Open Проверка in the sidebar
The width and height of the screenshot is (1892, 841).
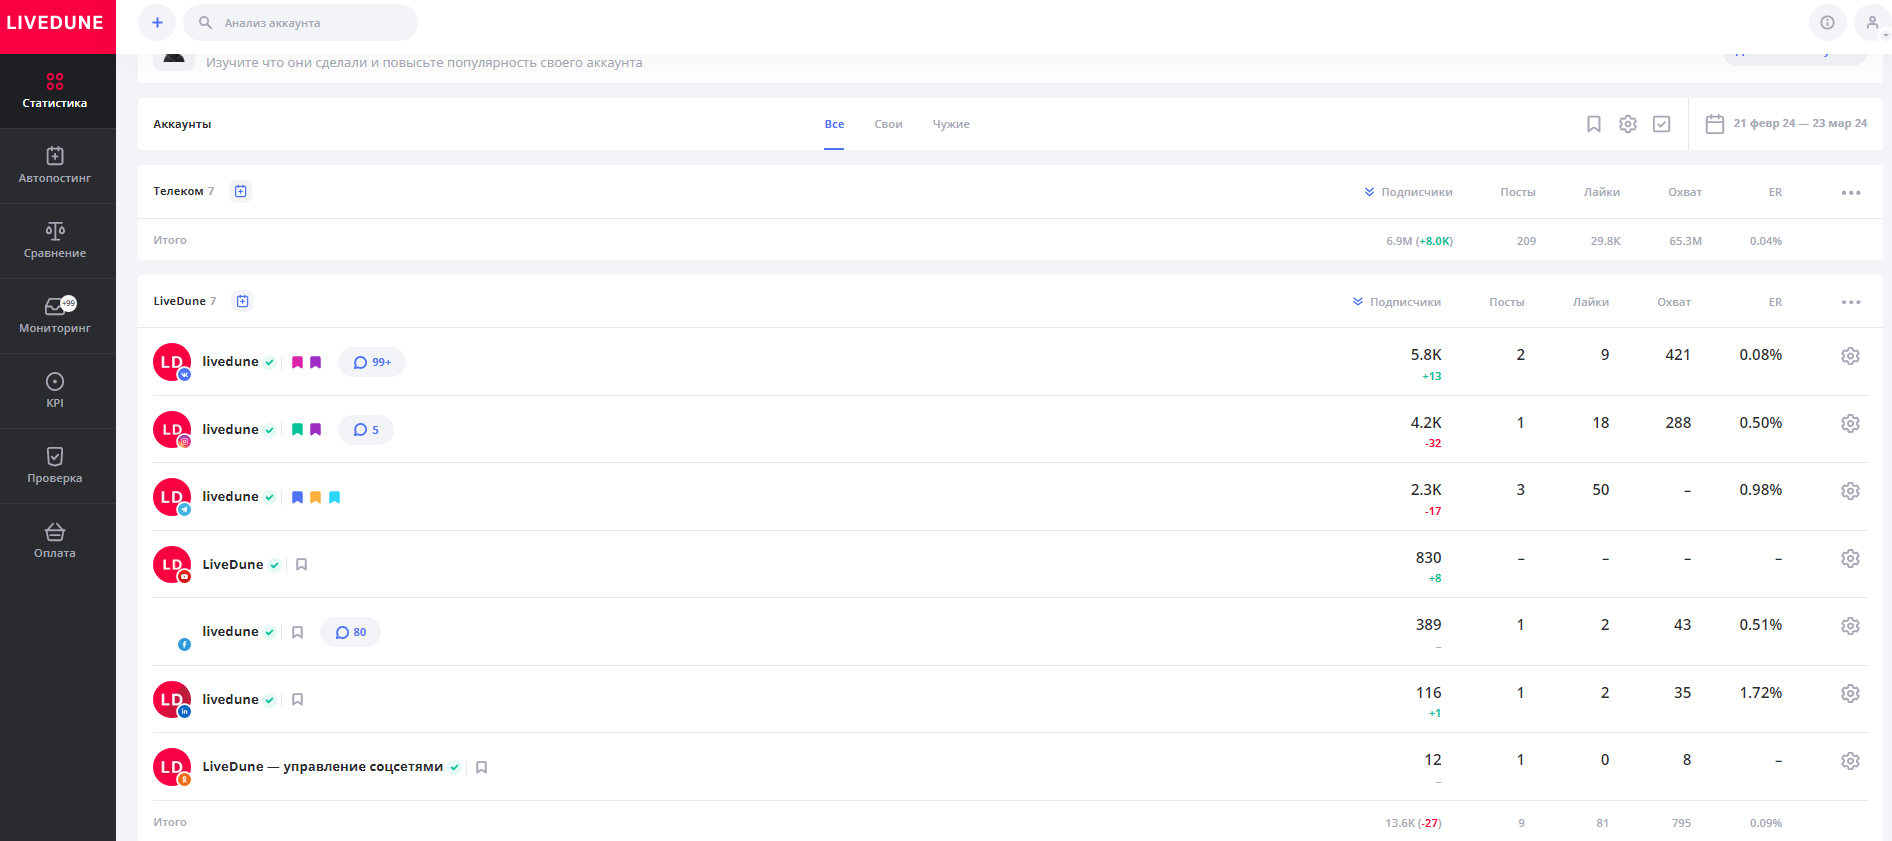click(55, 465)
